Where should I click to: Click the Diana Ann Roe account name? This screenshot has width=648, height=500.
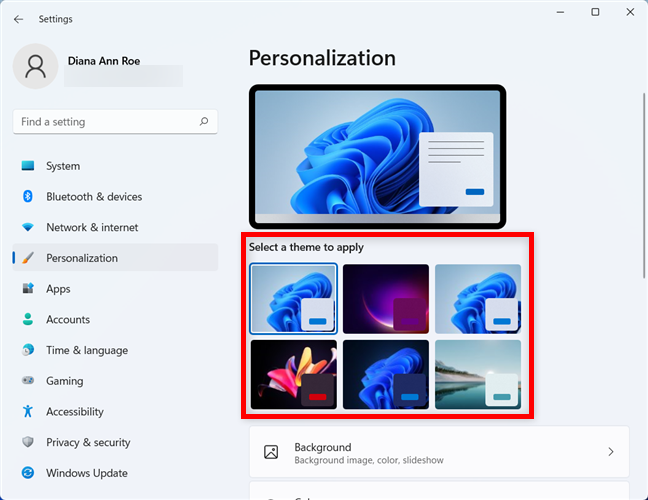tap(104, 61)
